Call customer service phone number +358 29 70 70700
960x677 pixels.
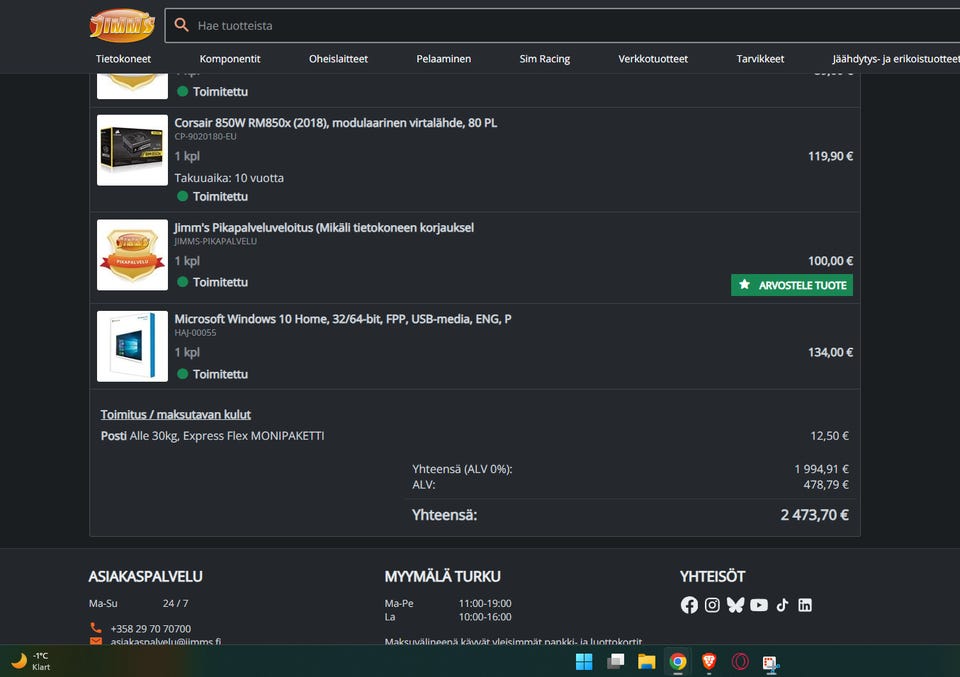(x=151, y=629)
